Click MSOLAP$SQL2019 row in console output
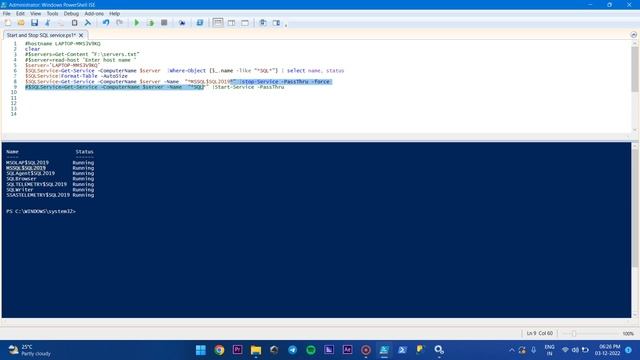 click(50, 162)
